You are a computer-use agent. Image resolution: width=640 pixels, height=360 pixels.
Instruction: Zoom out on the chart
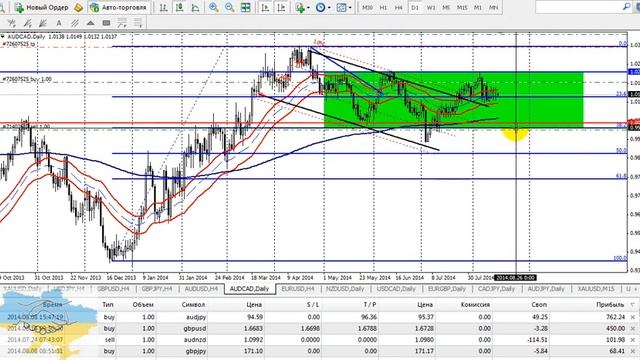tap(229, 7)
